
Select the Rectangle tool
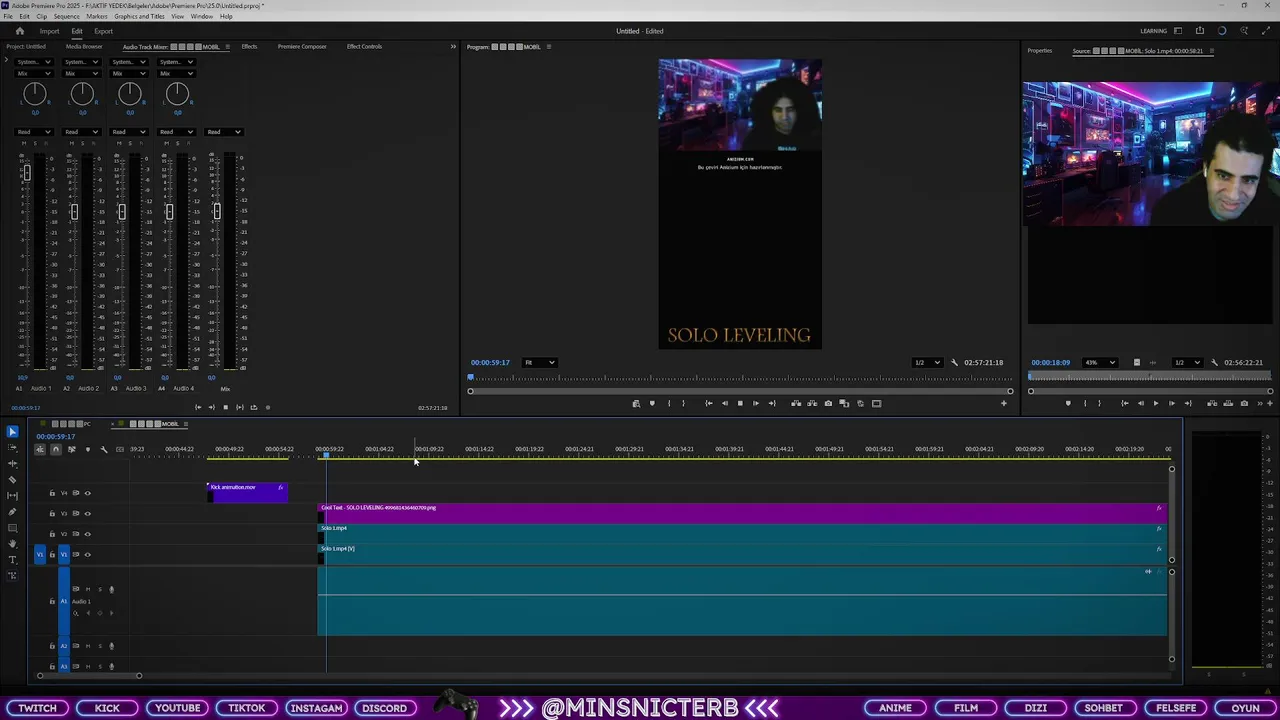click(12, 528)
